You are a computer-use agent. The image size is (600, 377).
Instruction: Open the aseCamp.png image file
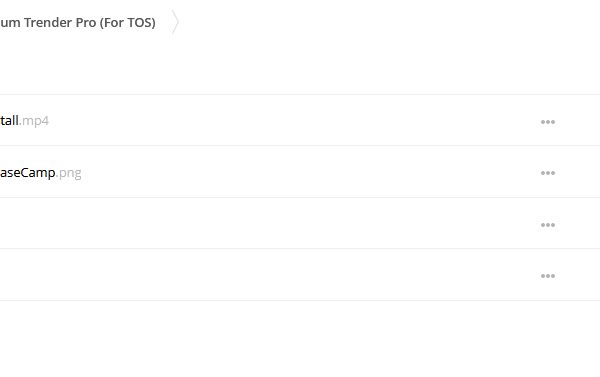click(x=41, y=173)
